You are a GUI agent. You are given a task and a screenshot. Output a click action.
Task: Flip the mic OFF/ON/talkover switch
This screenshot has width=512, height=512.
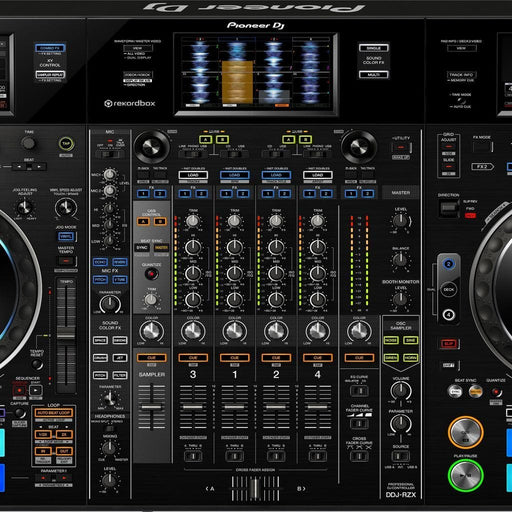click(x=109, y=154)
